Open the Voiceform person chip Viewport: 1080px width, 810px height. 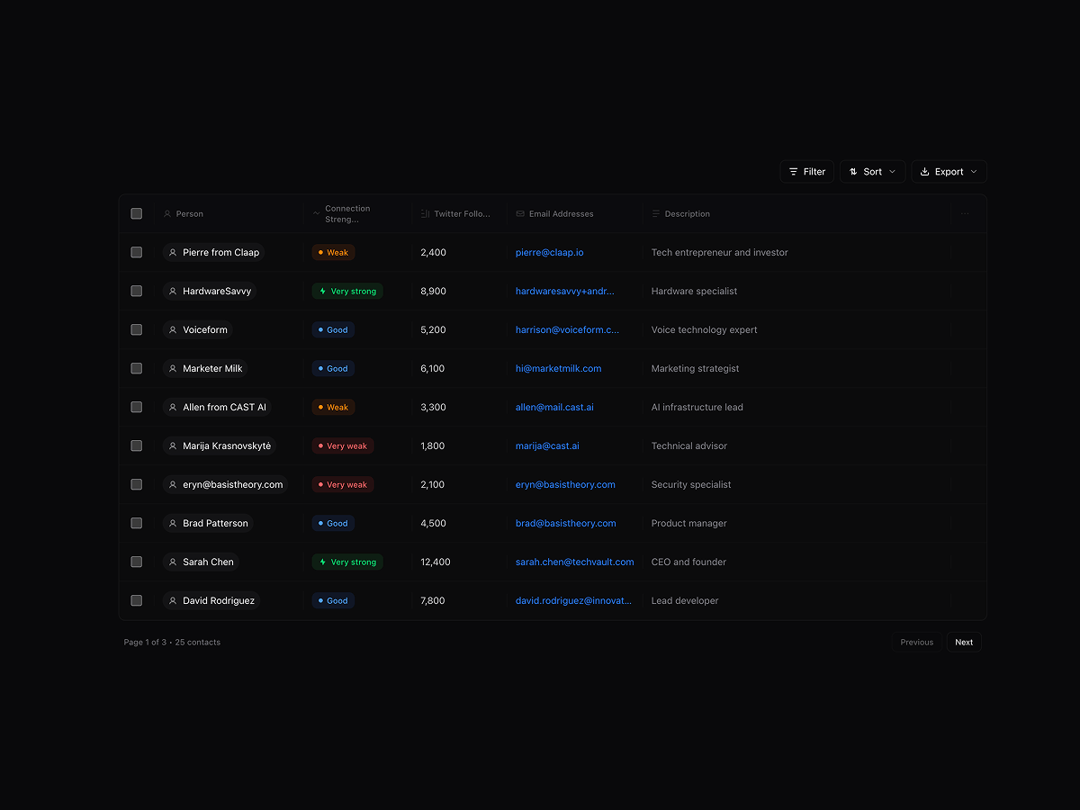198,330
